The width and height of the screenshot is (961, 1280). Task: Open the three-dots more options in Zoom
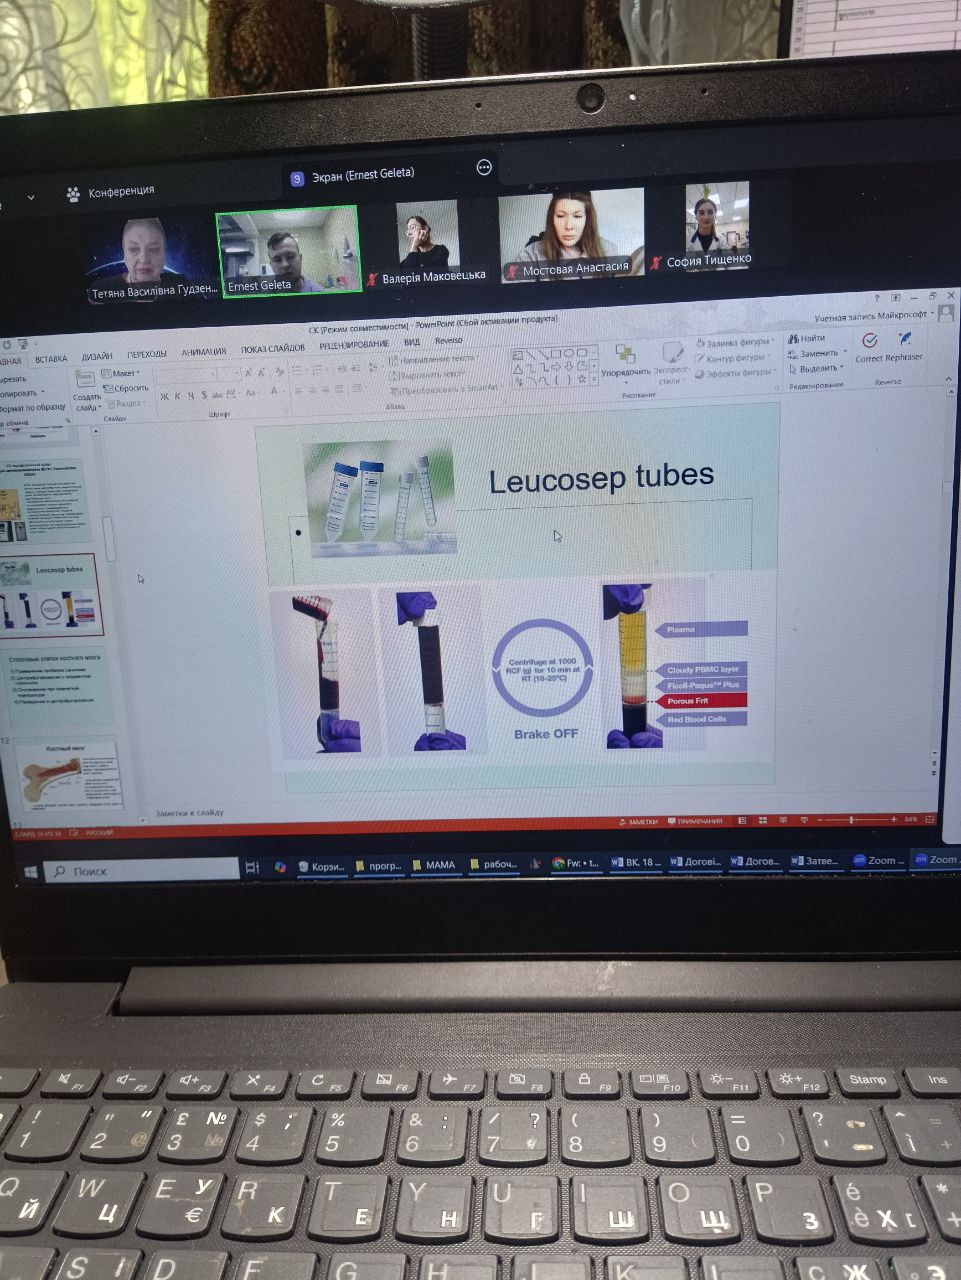tap(484, 168)
